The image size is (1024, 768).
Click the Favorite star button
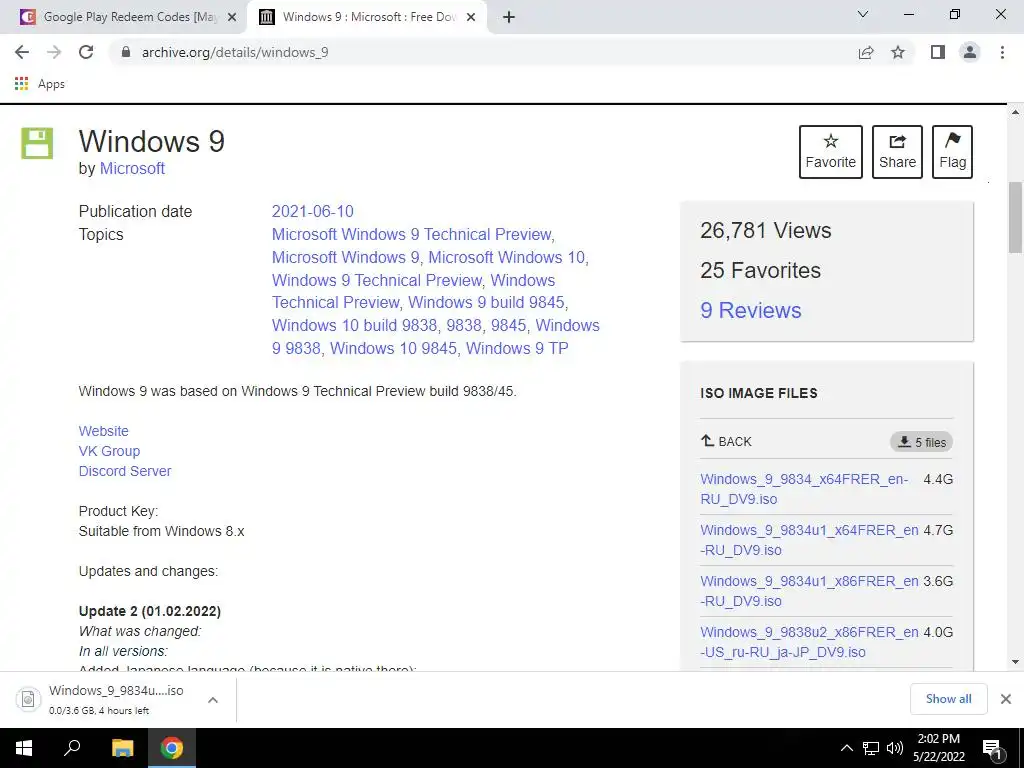831,152
